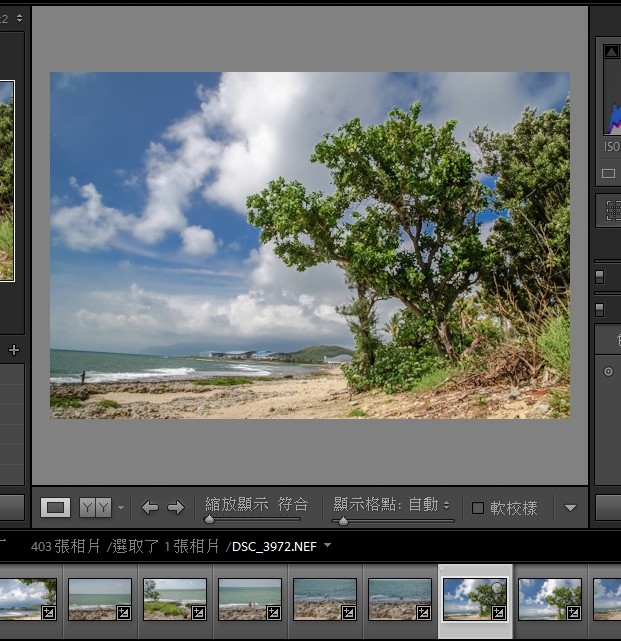621x641 pixels.
Task: Enable the 軟校樣 soft proofing checkbox
Action: 478,508
